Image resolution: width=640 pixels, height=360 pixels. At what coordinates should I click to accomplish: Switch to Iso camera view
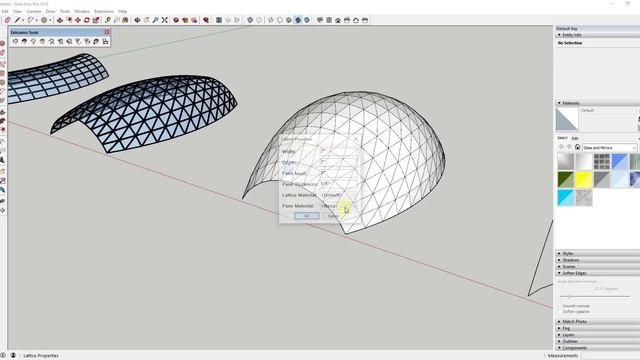pyautogui.click(x=320, y=20)
